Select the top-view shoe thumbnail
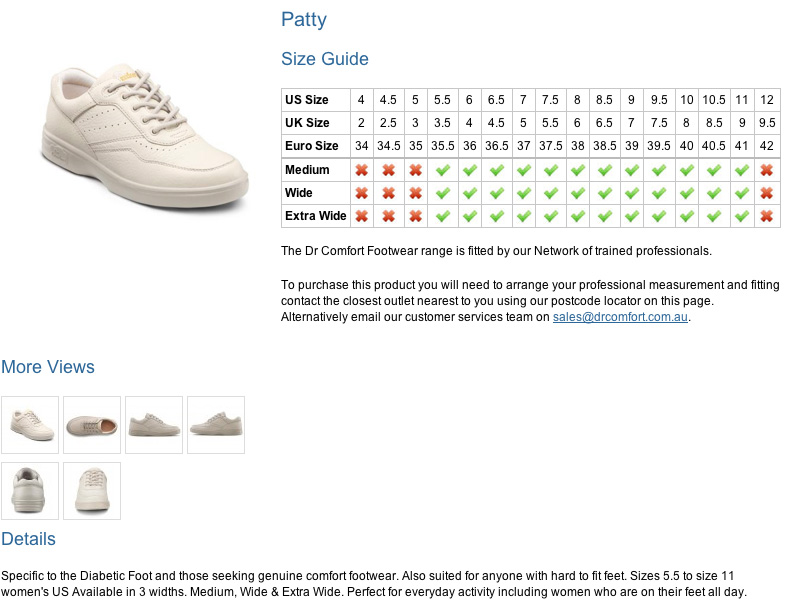 pos(92,425)
